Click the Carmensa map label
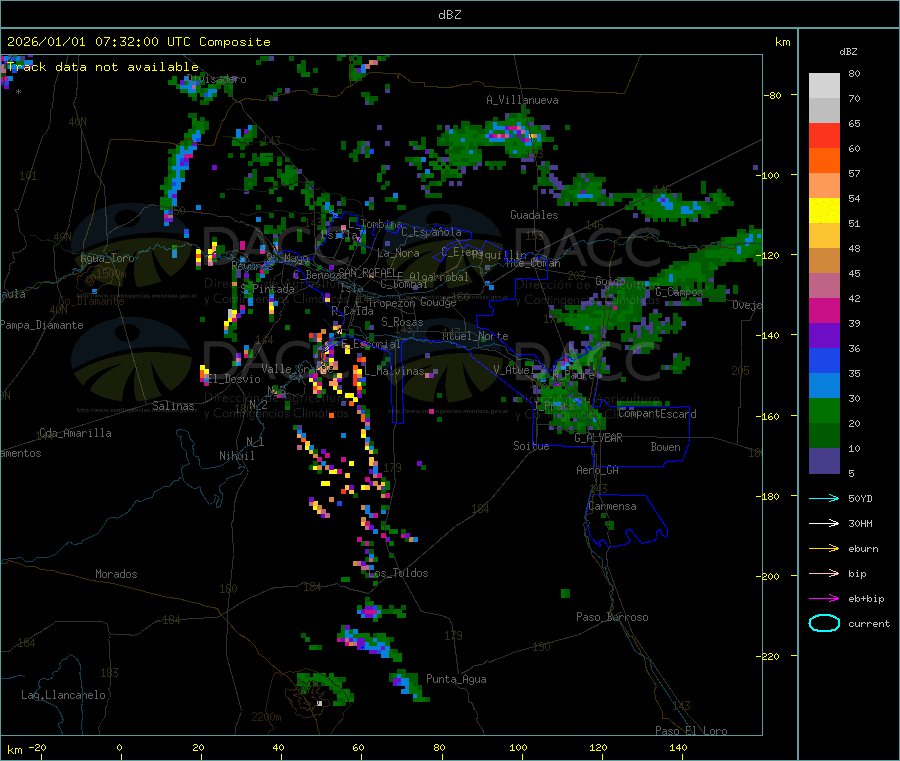900x761 pixels. (612, 506)
